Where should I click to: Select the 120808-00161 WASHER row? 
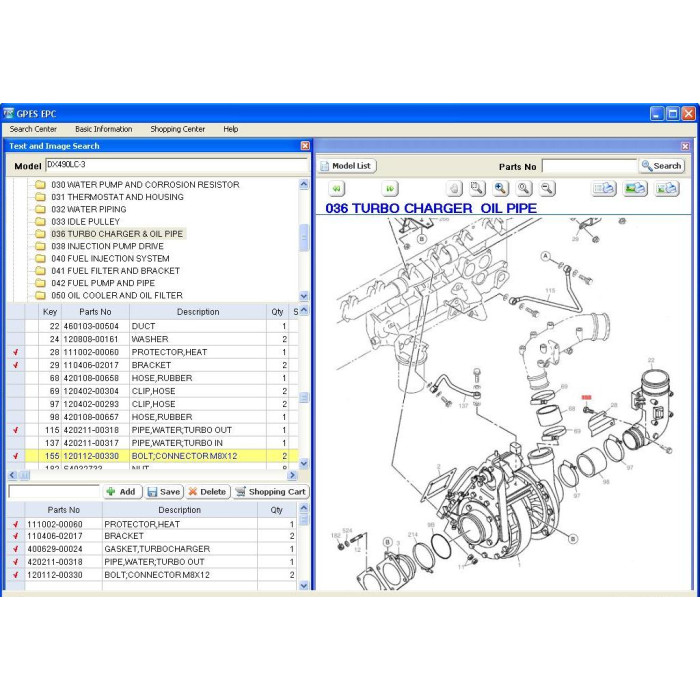click(x=152, y=339)
